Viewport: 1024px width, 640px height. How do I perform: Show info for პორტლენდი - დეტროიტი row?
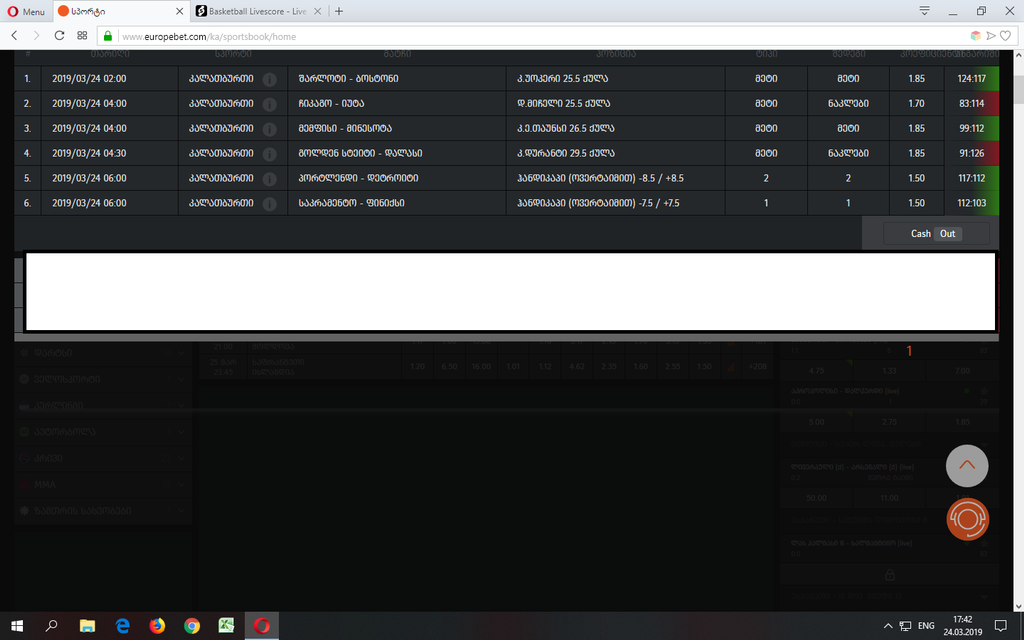pyautogui.click(x=269, y=178)
